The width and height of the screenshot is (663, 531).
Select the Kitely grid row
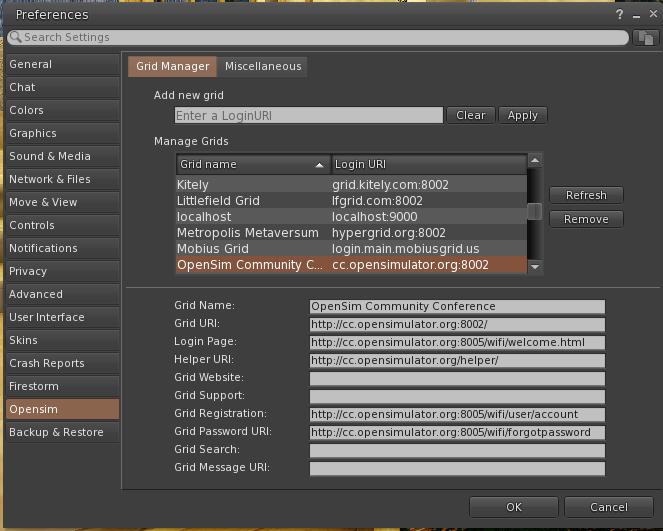351,185
